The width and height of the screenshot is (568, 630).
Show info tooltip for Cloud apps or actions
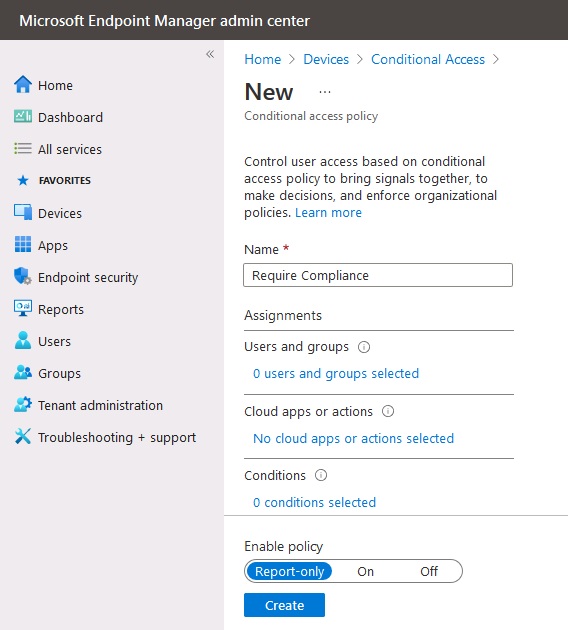388,411
